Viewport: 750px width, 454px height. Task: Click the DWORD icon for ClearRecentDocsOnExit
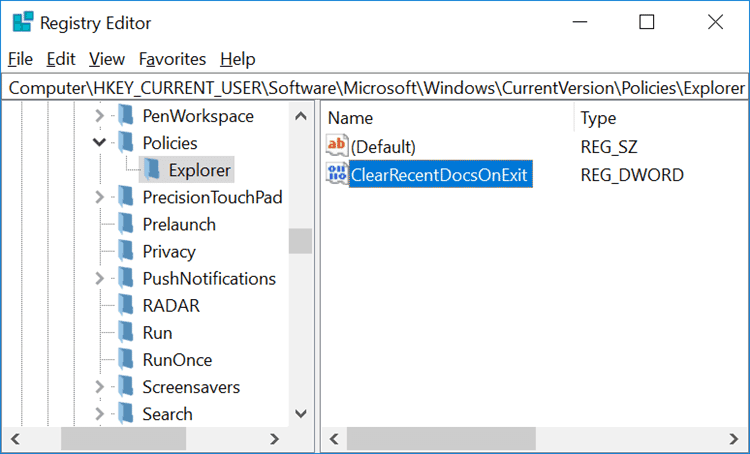pos(337,175)
